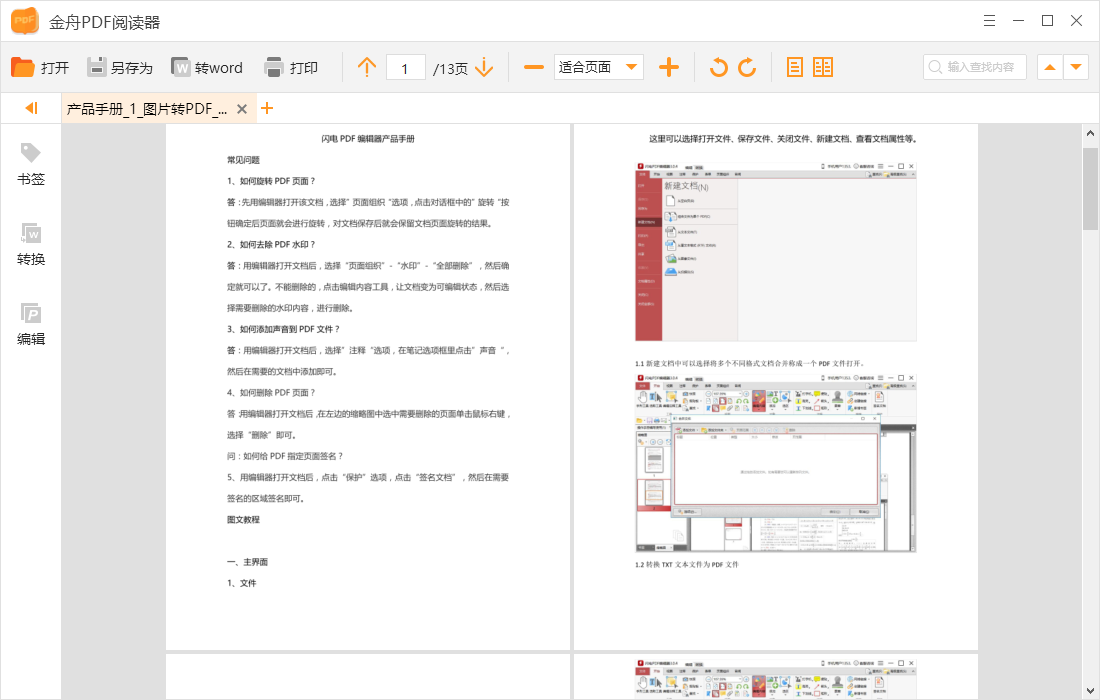Click the heading 闪电 PDF 编辑器产品手册
1100x700 pixels.
coord(368,139)
